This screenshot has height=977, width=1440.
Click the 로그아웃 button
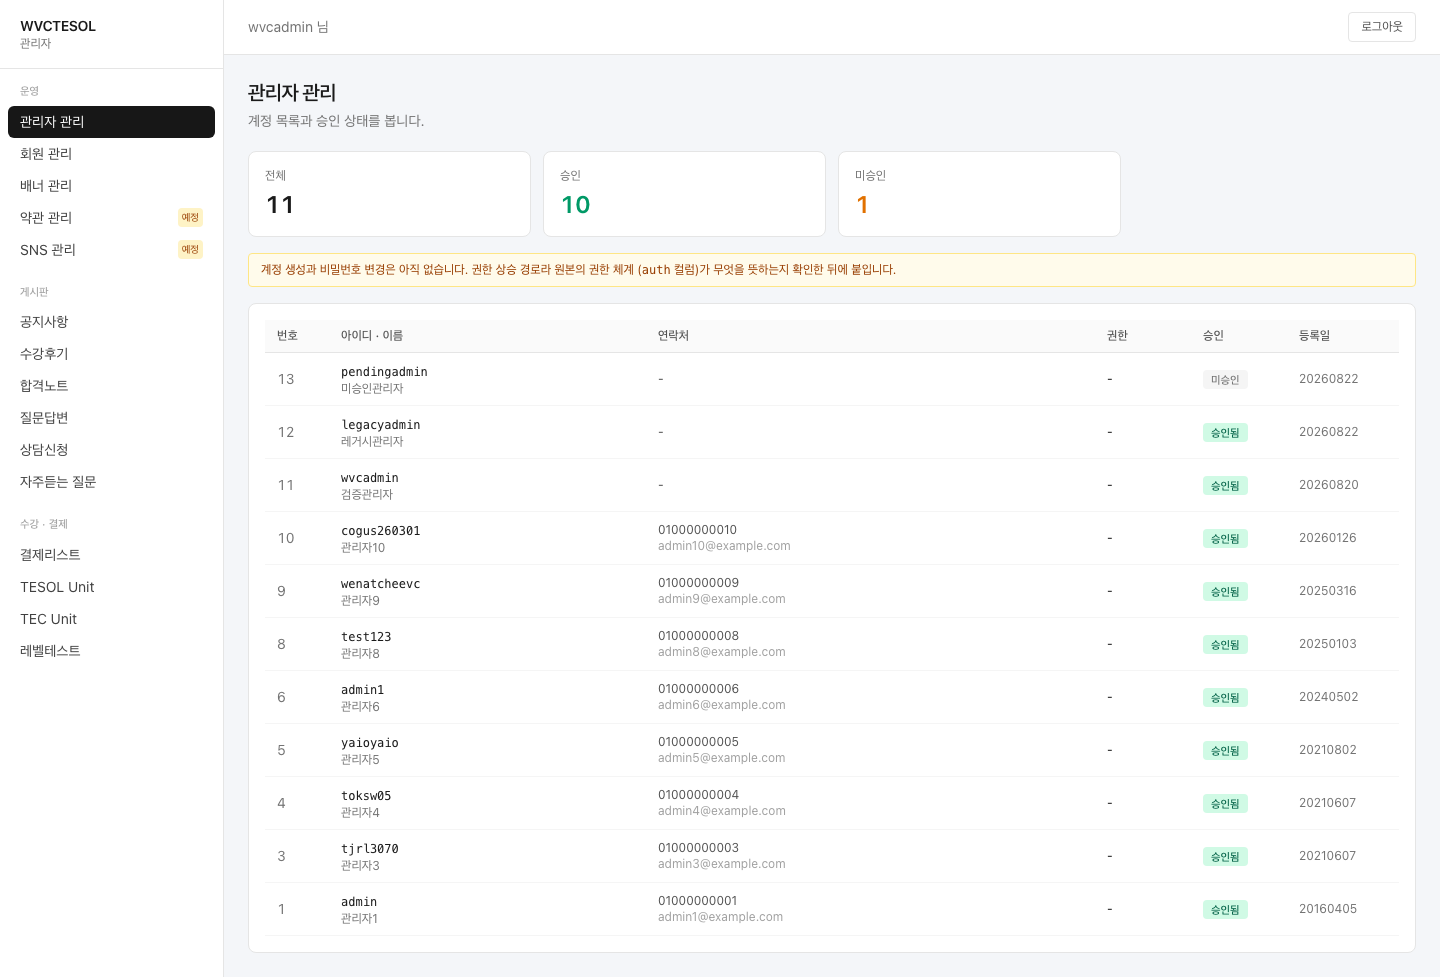tap(1381, 27)
